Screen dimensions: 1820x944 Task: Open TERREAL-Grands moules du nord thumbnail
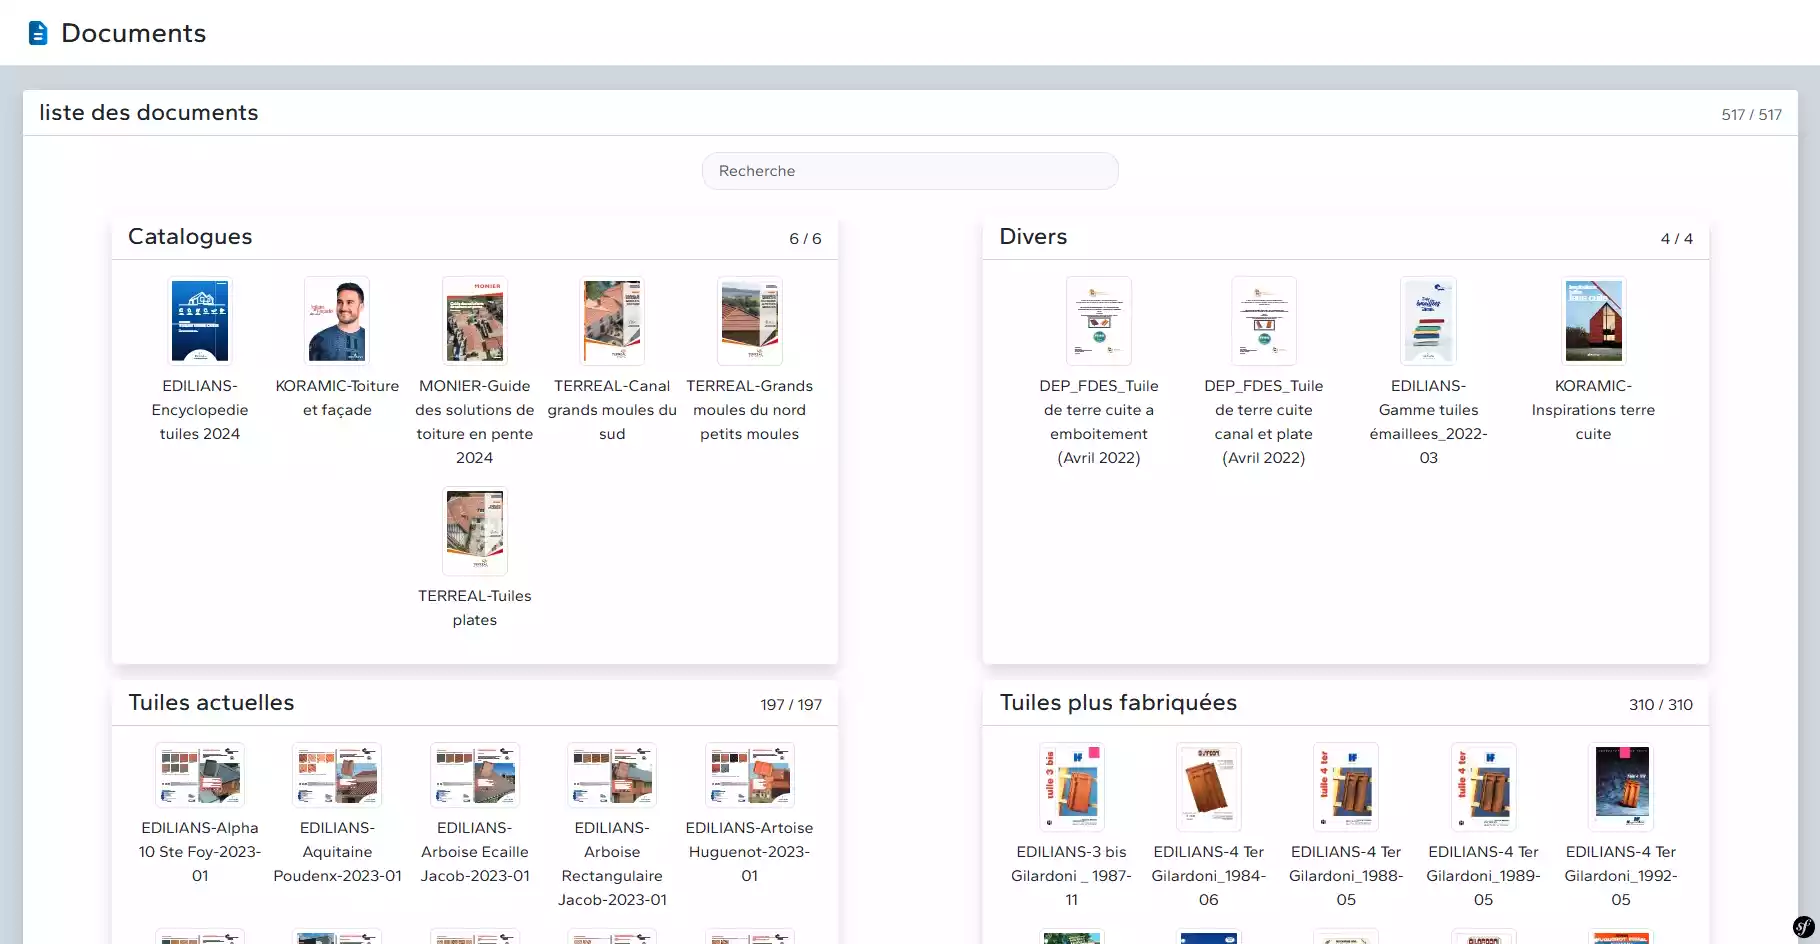749,321
